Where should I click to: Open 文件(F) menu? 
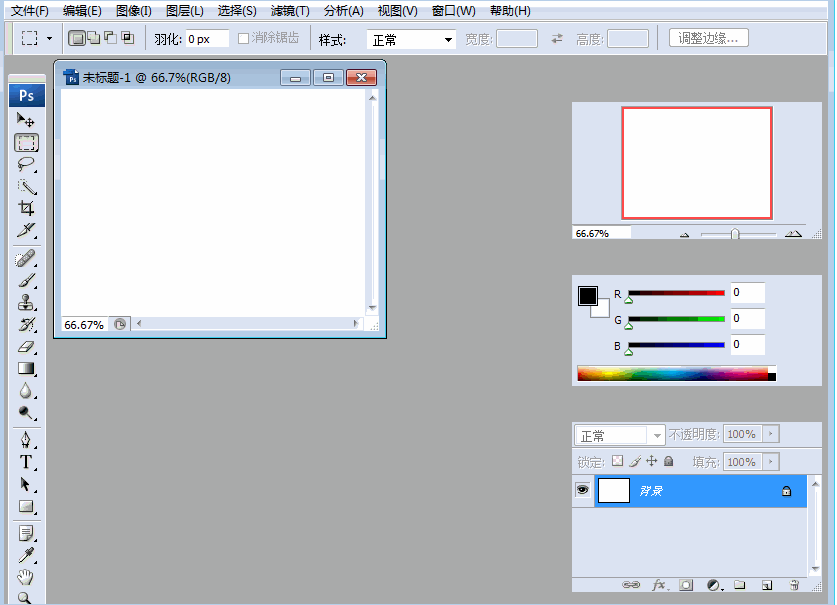pyautogui.click(x=29, y=11)
